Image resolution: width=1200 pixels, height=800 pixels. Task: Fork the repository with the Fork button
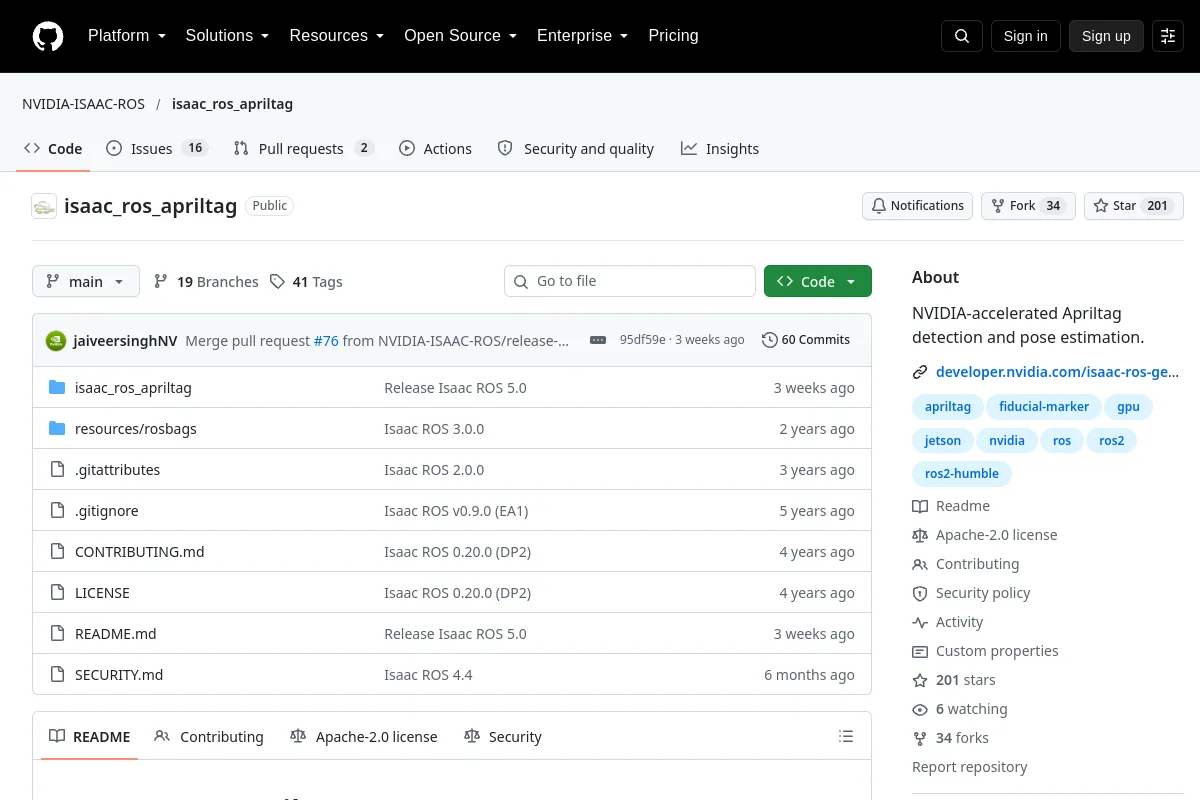[x=1028, y=206]
